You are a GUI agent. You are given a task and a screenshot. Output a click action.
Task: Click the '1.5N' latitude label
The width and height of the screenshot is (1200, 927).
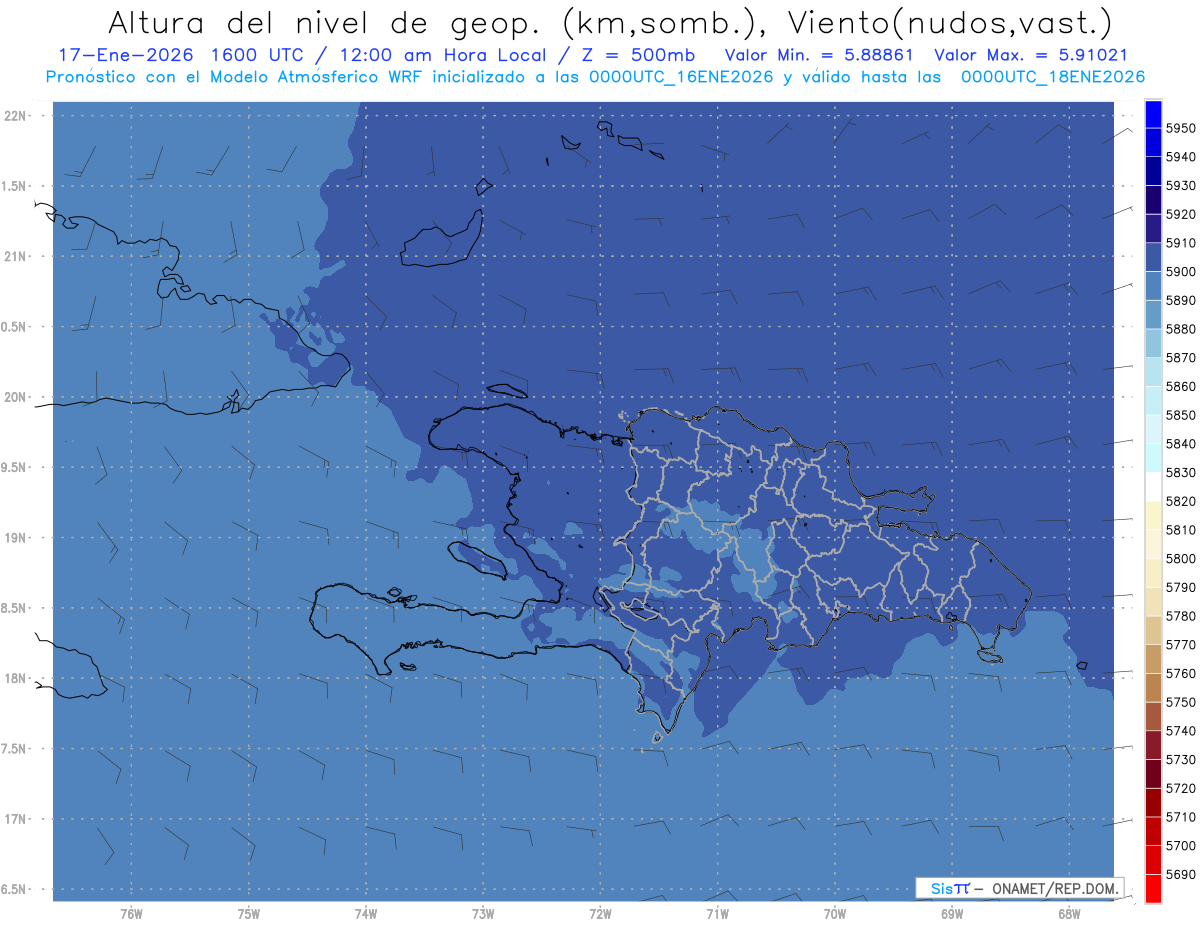(x=14, y=186)
